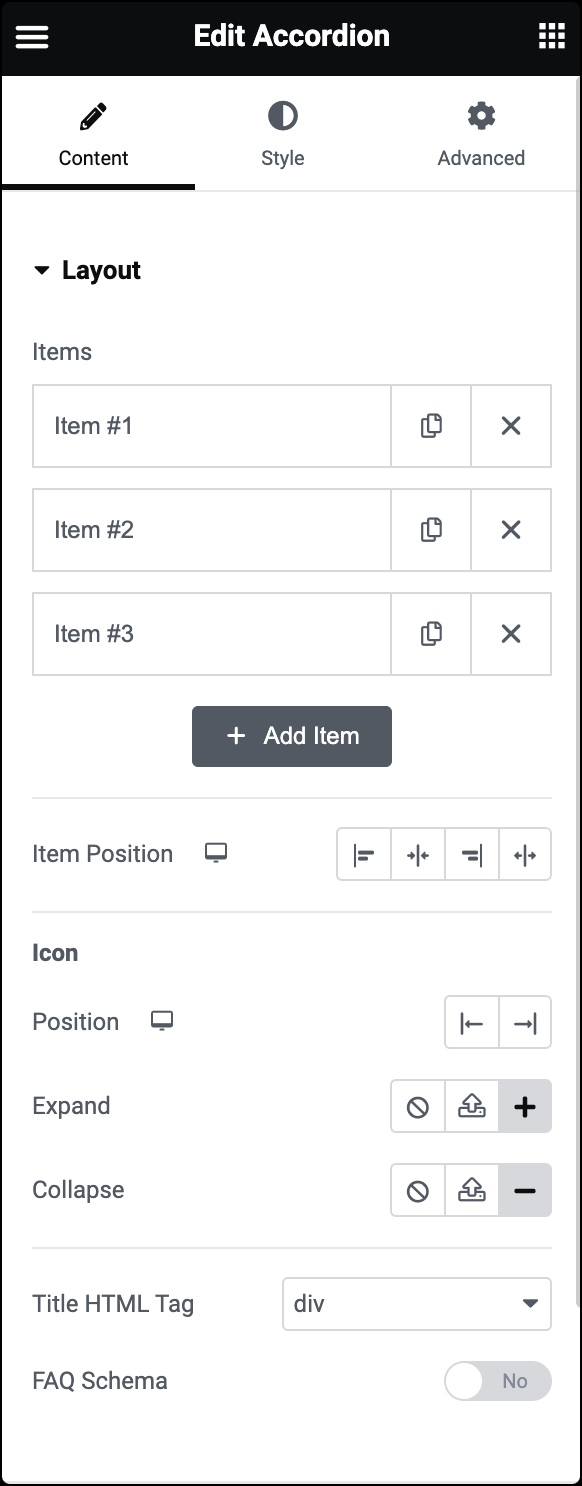Duplicate Item #3
582x1486 pixels.
point(431,634)
